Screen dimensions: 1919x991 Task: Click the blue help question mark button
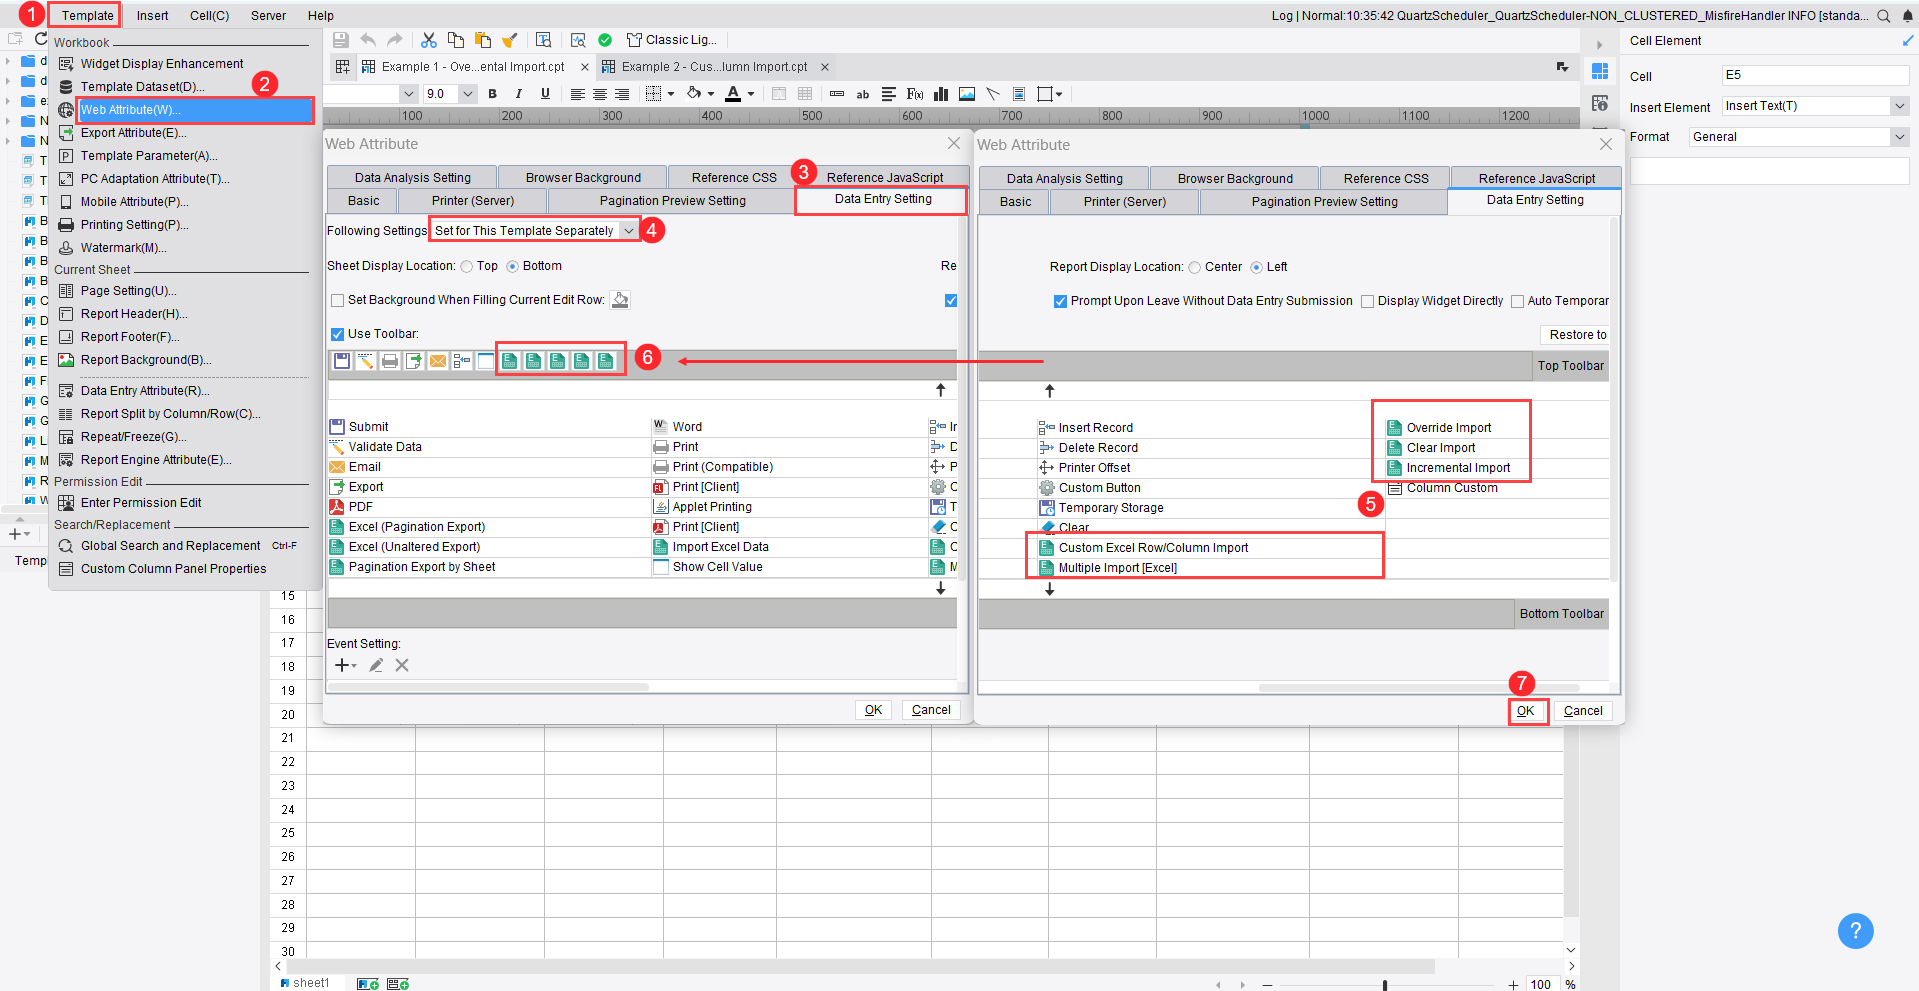(1855, 931)
